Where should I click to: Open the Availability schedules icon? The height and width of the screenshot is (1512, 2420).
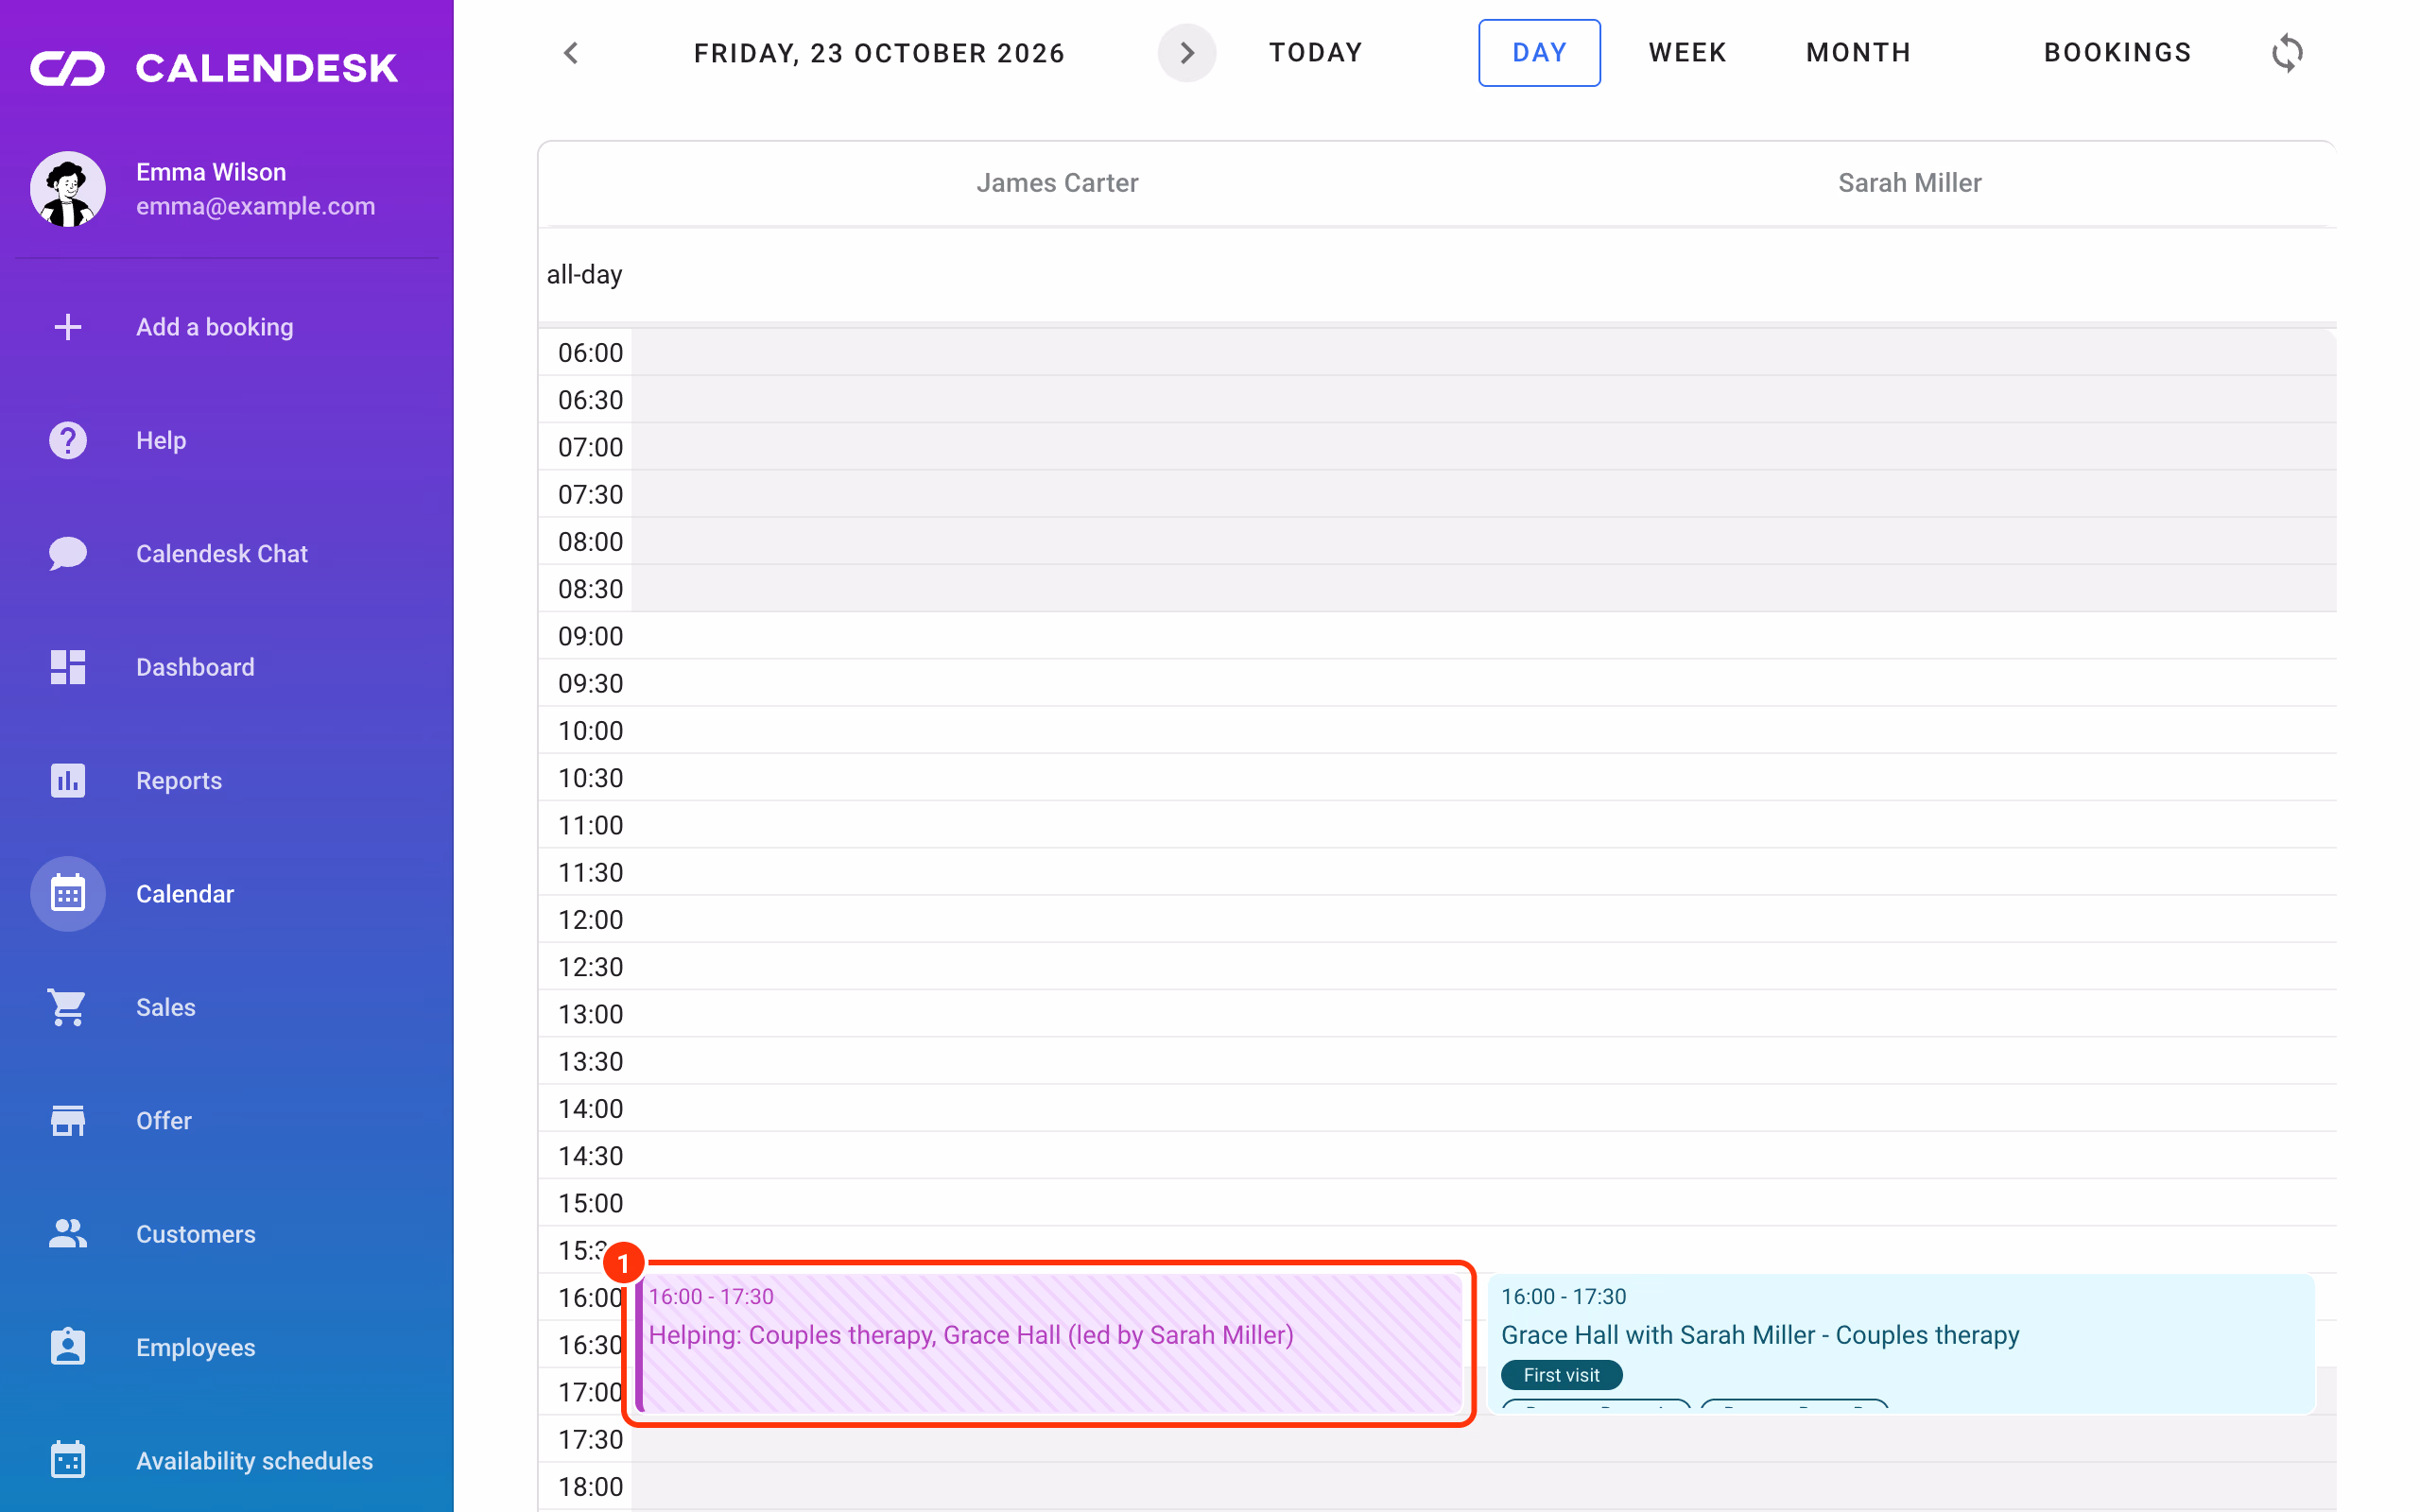[x=68, y=1461]
